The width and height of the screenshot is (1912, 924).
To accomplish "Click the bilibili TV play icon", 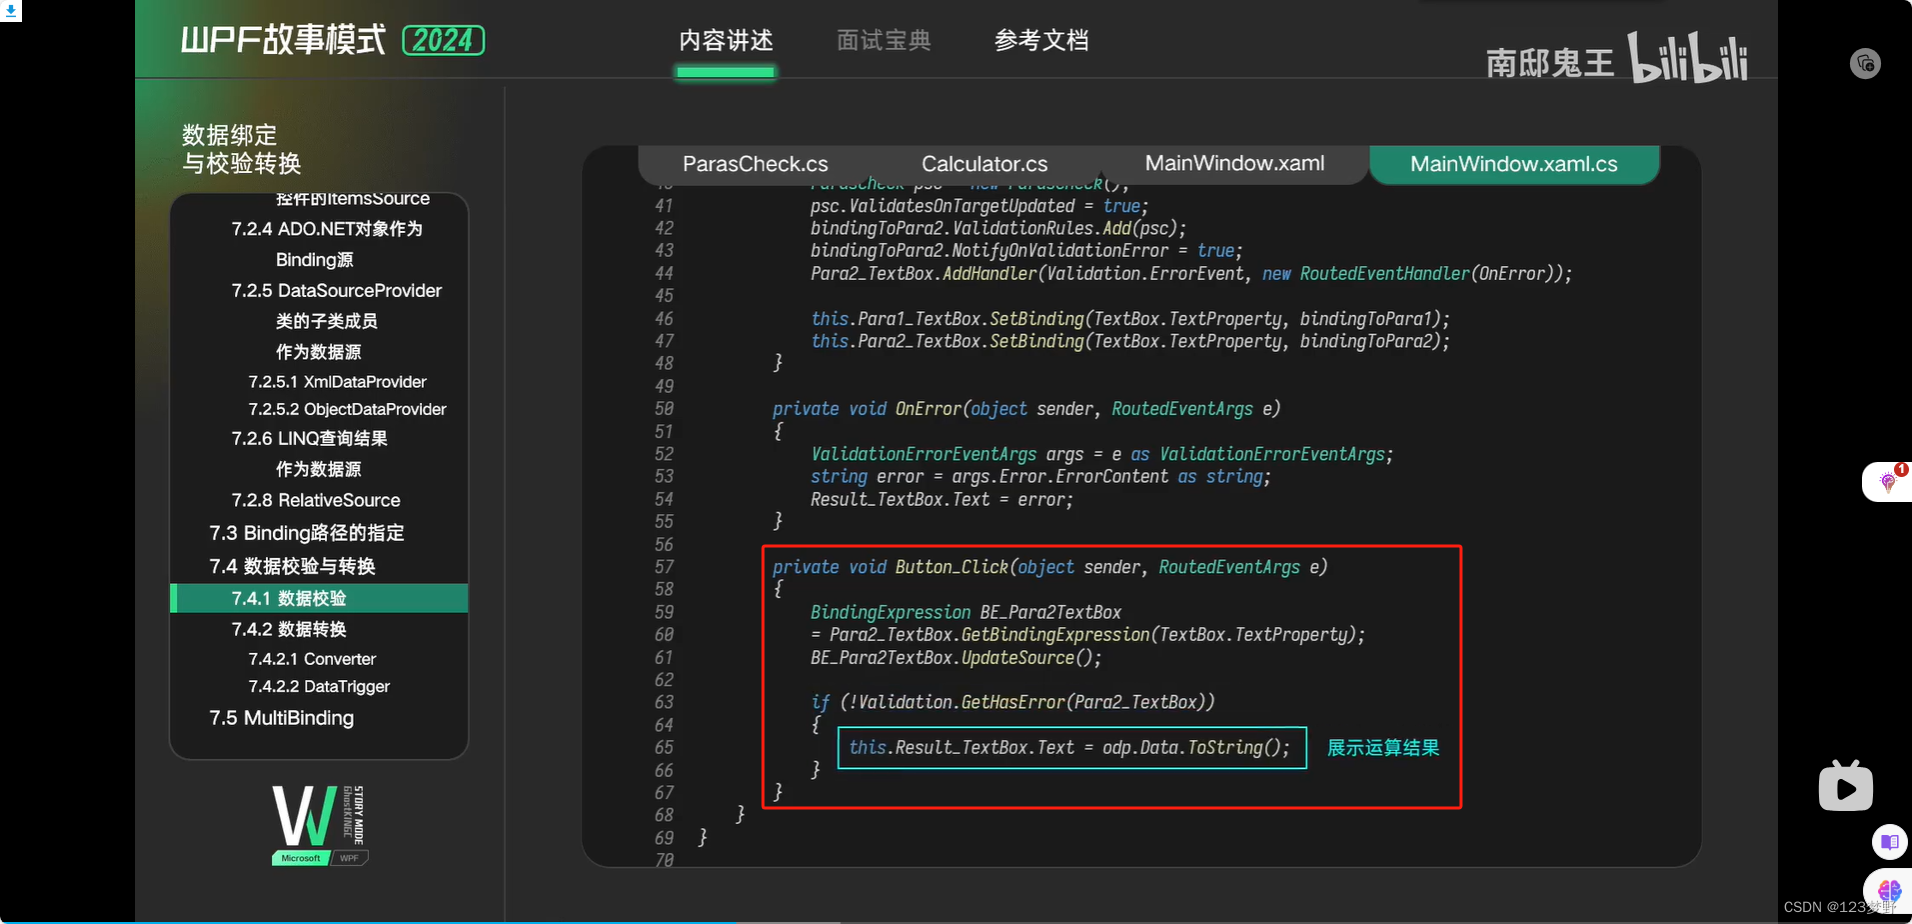I will [x=1846, y=786].
